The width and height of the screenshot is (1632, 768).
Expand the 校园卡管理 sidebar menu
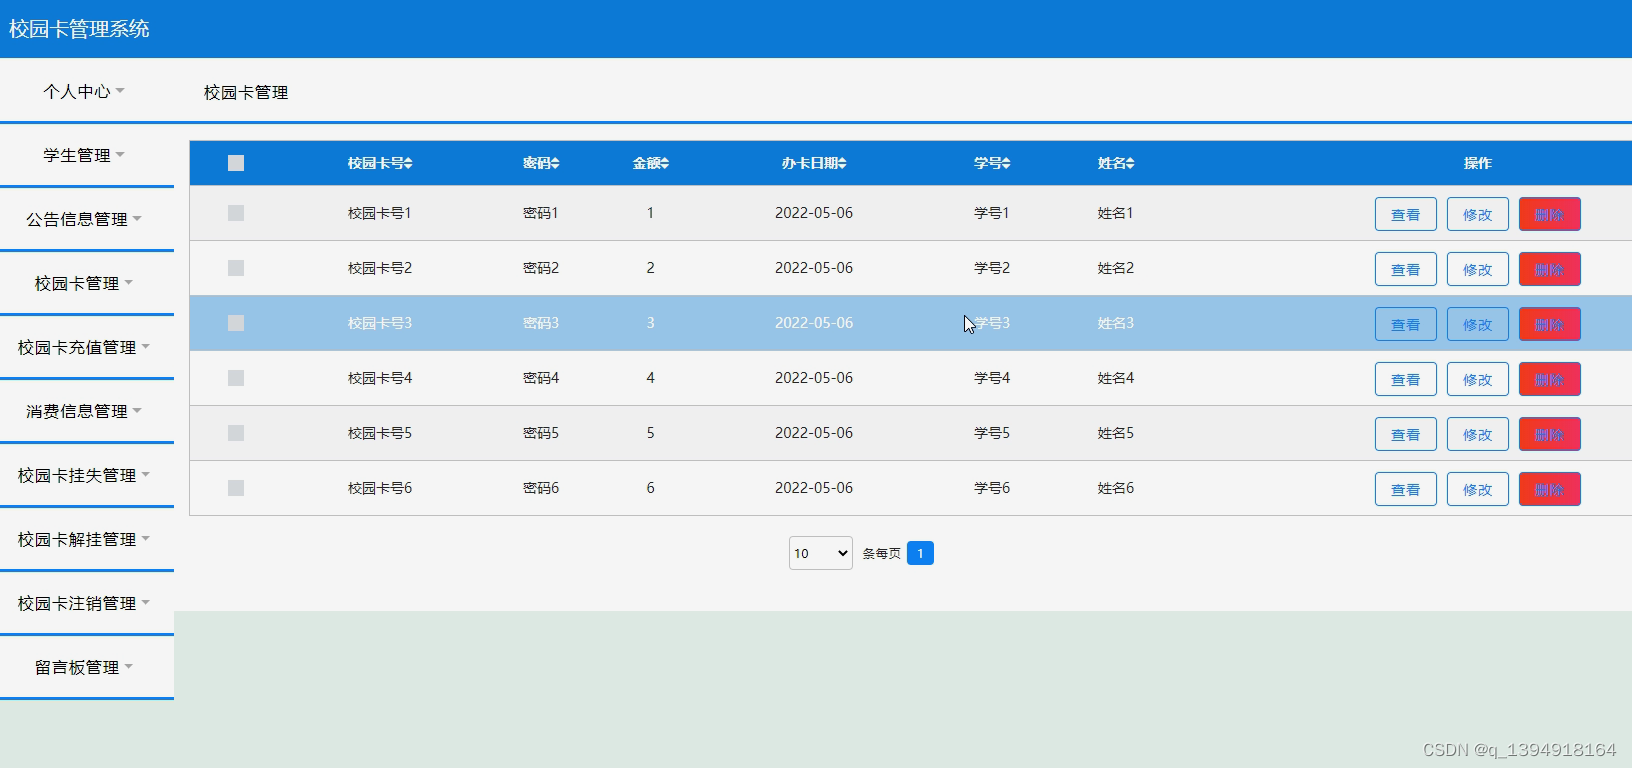click(x=85, y=283)
